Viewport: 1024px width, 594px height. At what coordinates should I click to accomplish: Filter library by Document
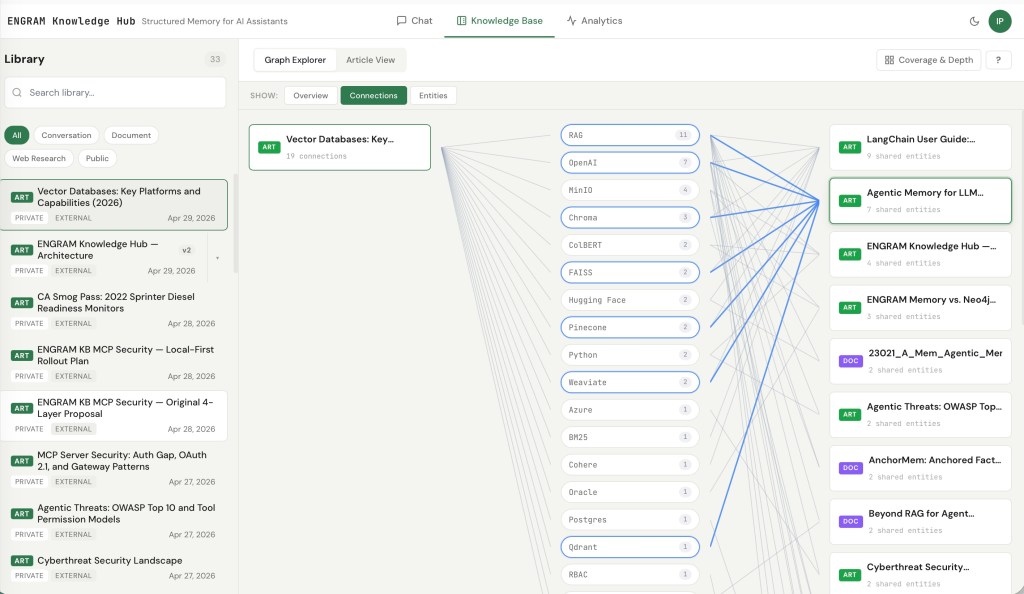click(131, 135)
